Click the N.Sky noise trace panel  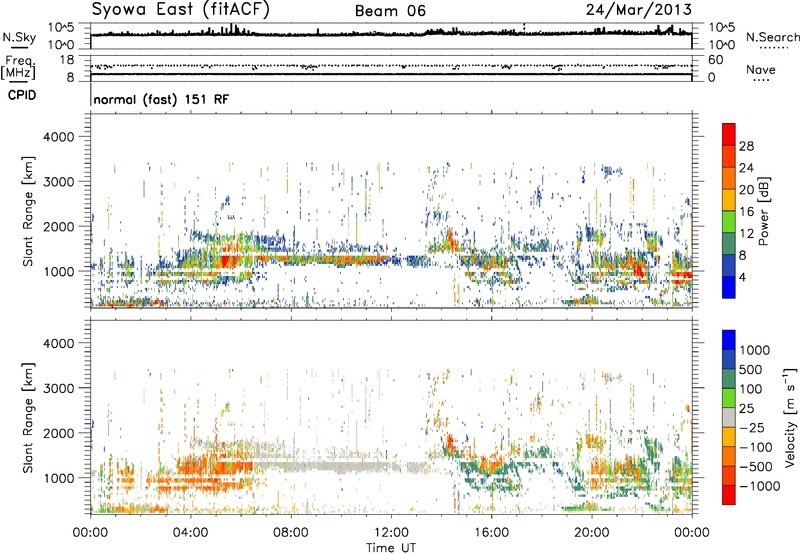391,36
